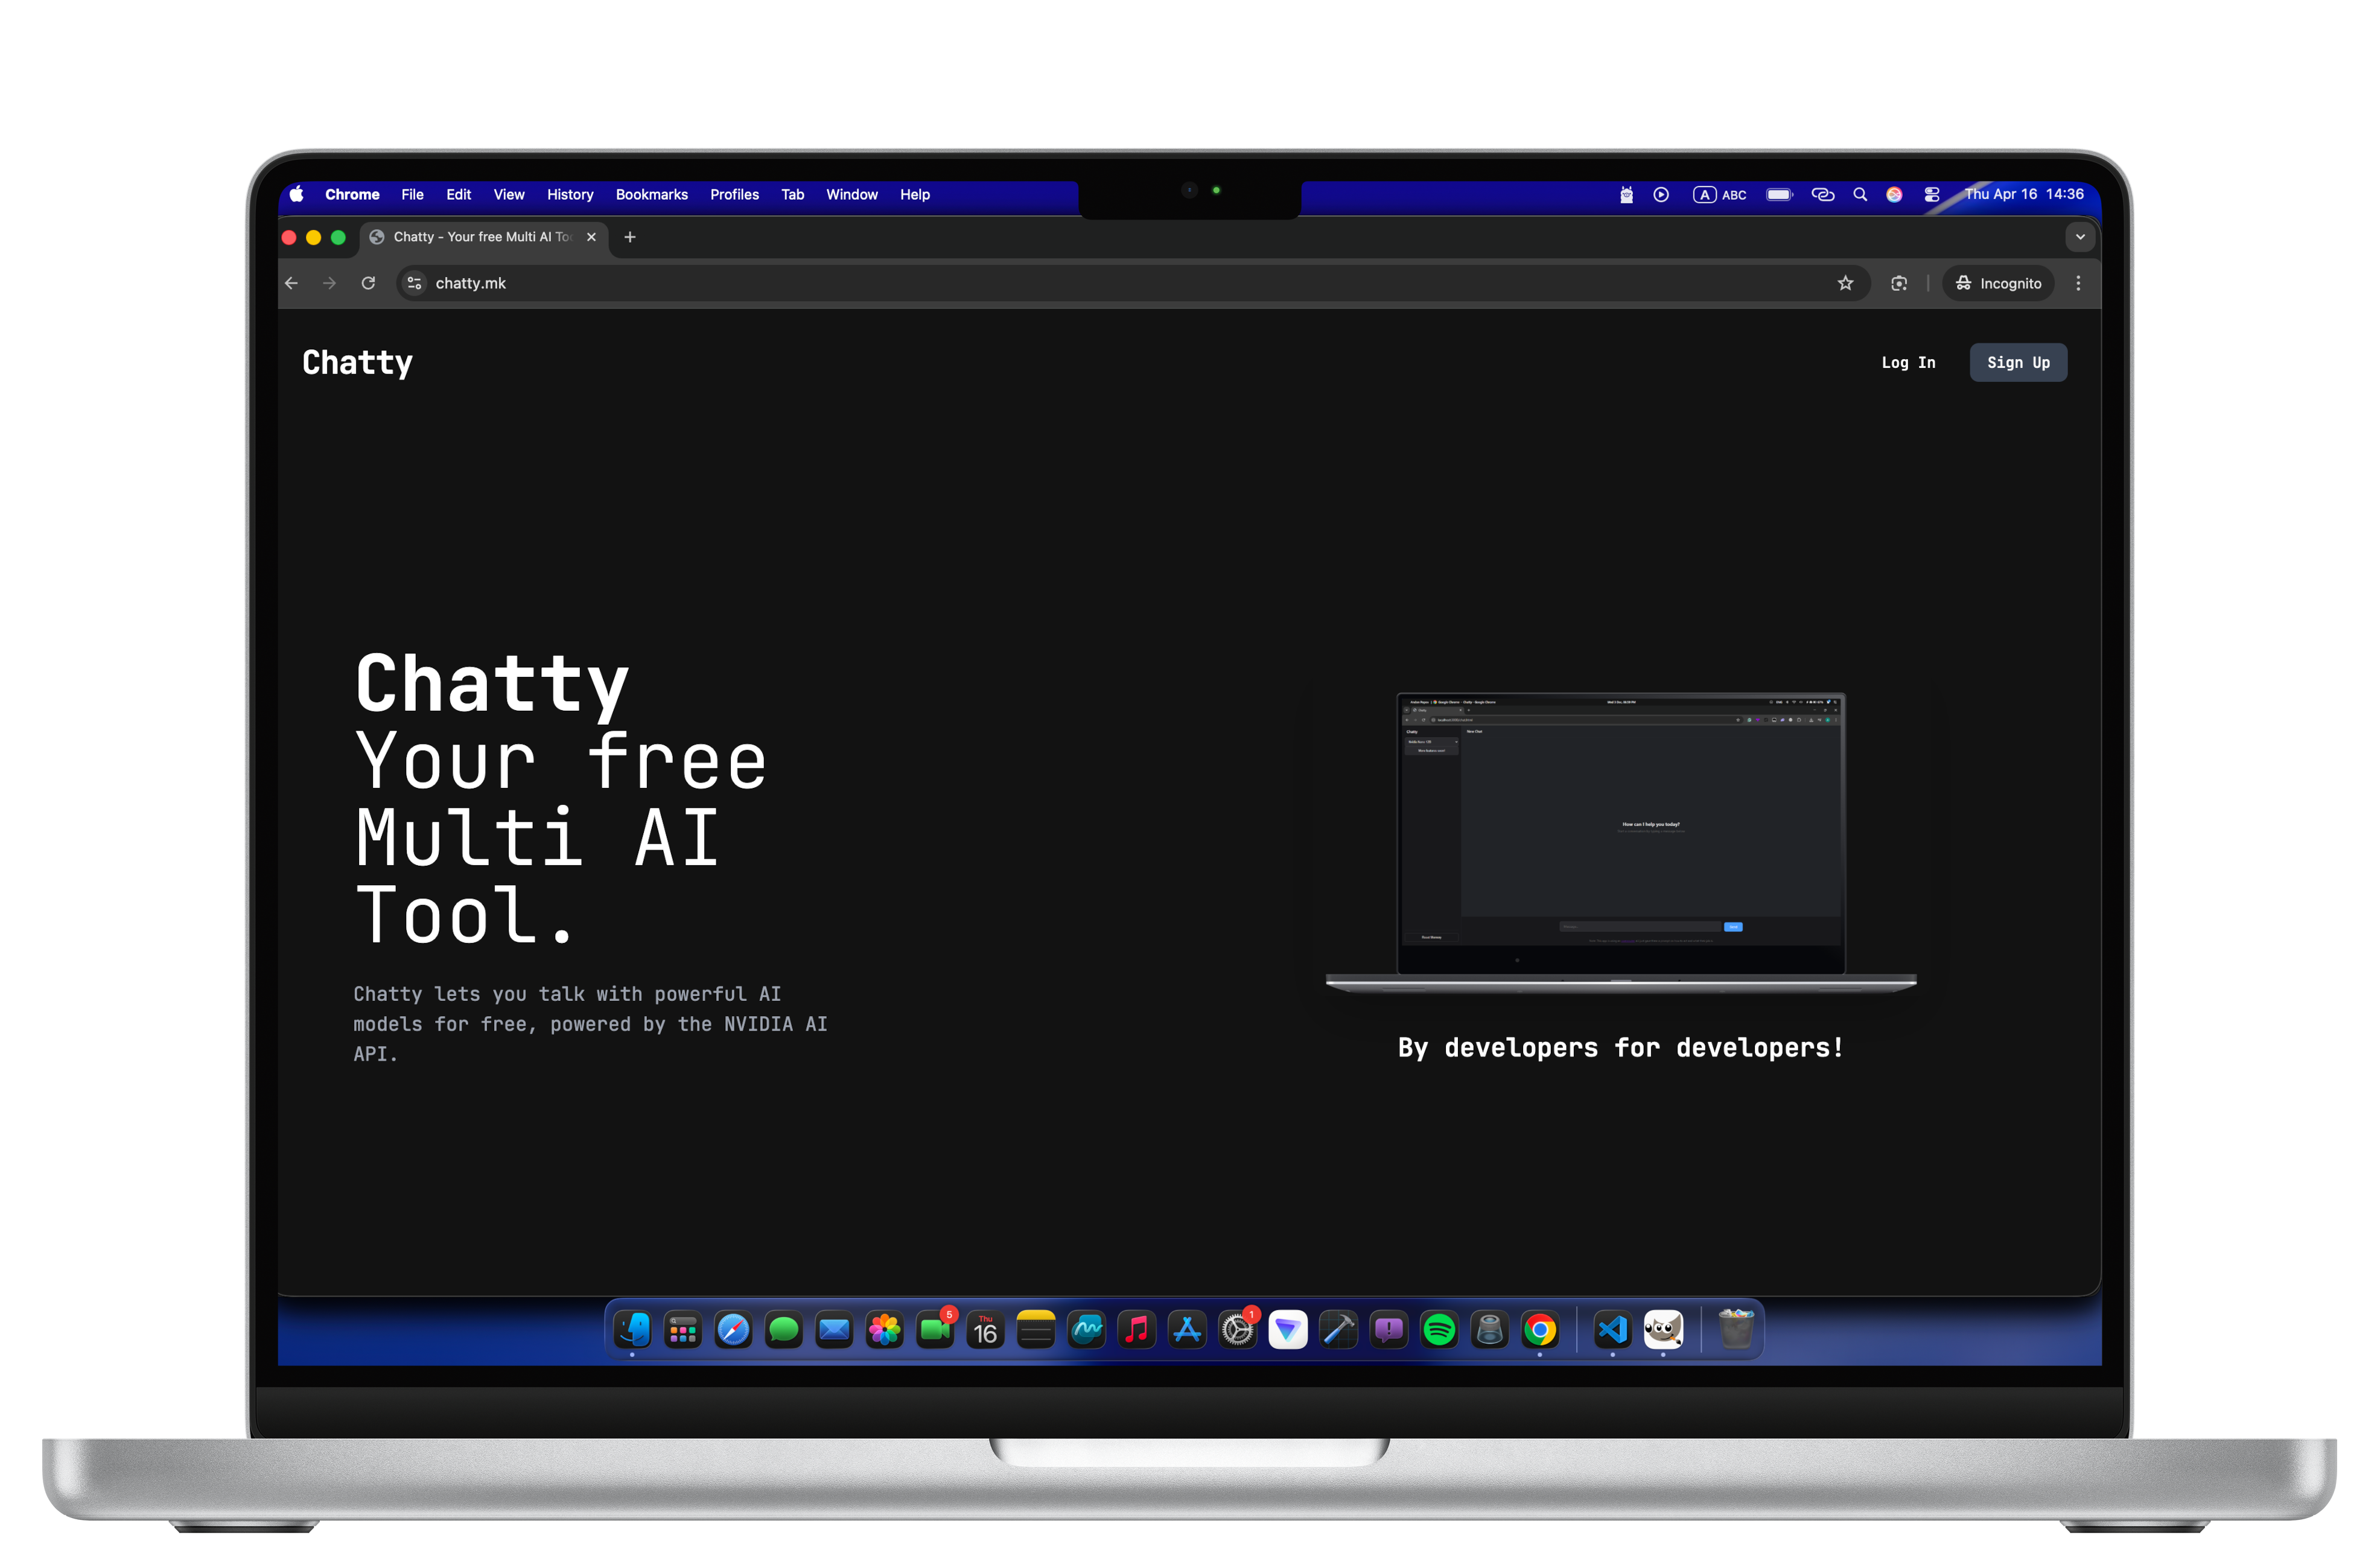Screen dimensions: 2380x1547
Task: Click the Incognito profile chip
Action: click(x=1998, y=284)
